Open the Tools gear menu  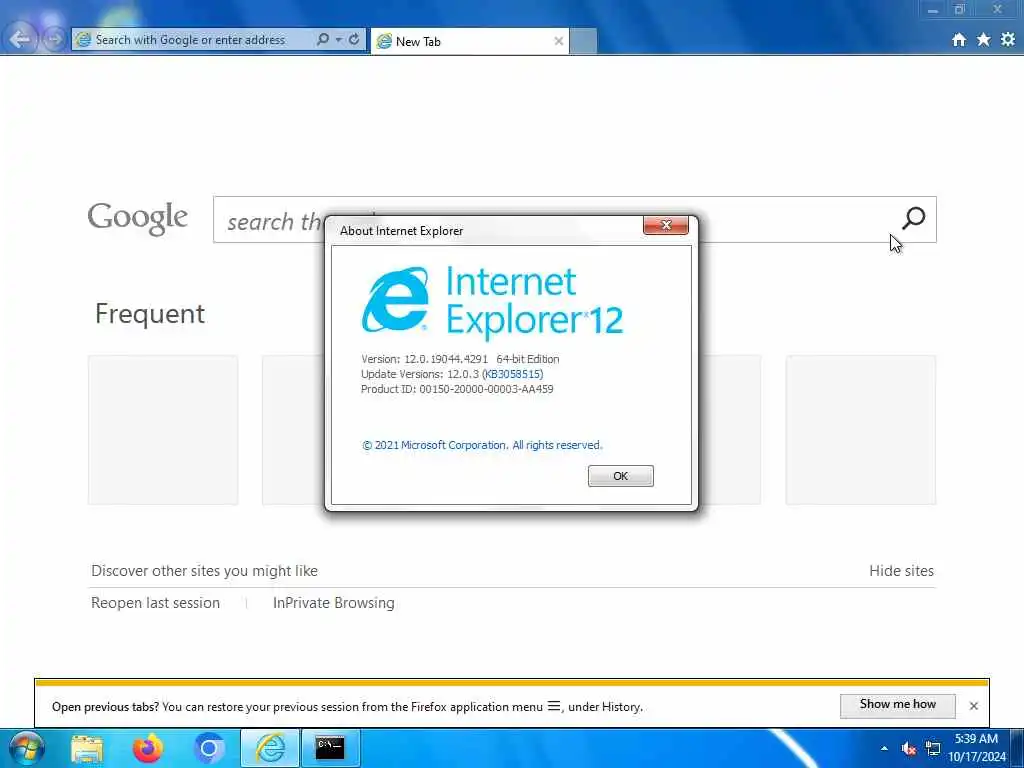coord(1008,40)
